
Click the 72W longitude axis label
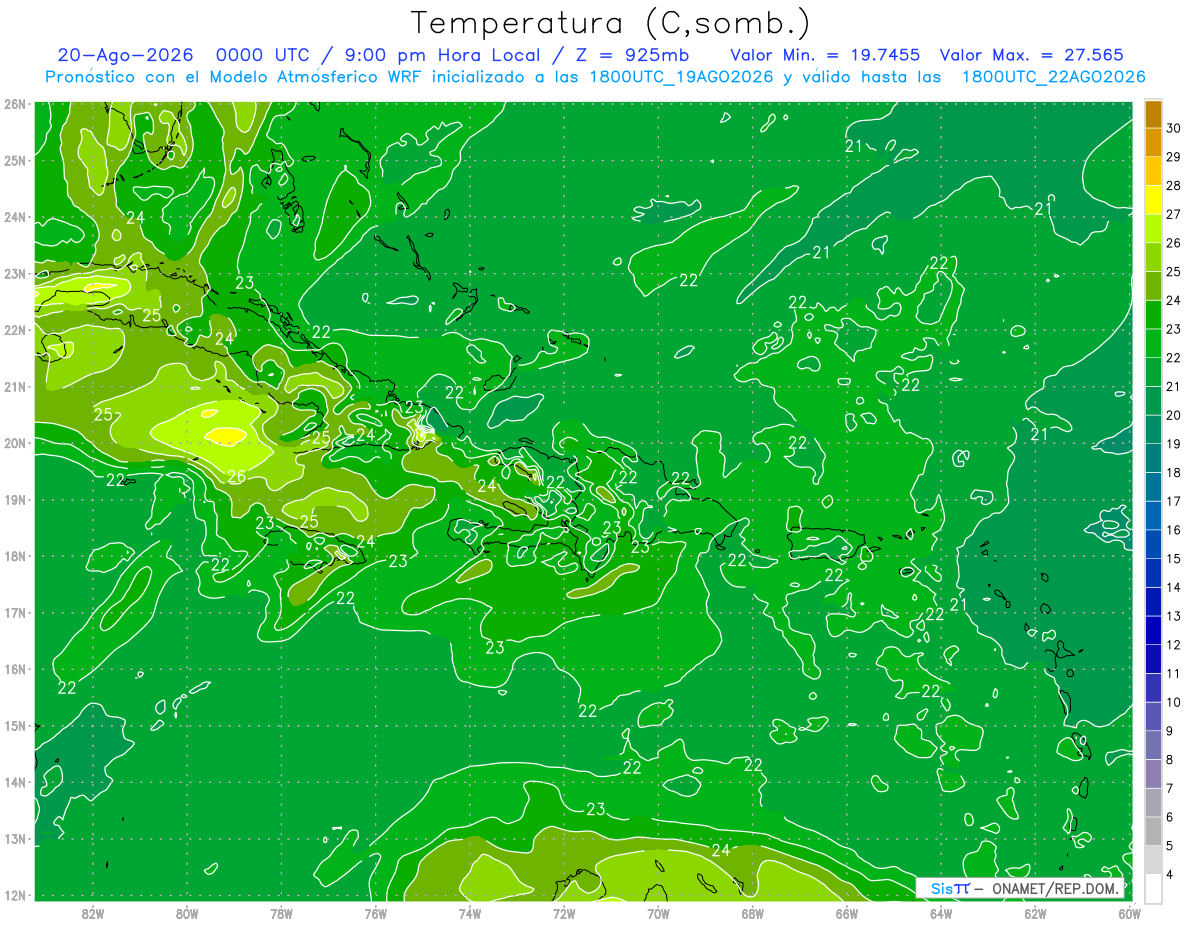click(564, 912)
